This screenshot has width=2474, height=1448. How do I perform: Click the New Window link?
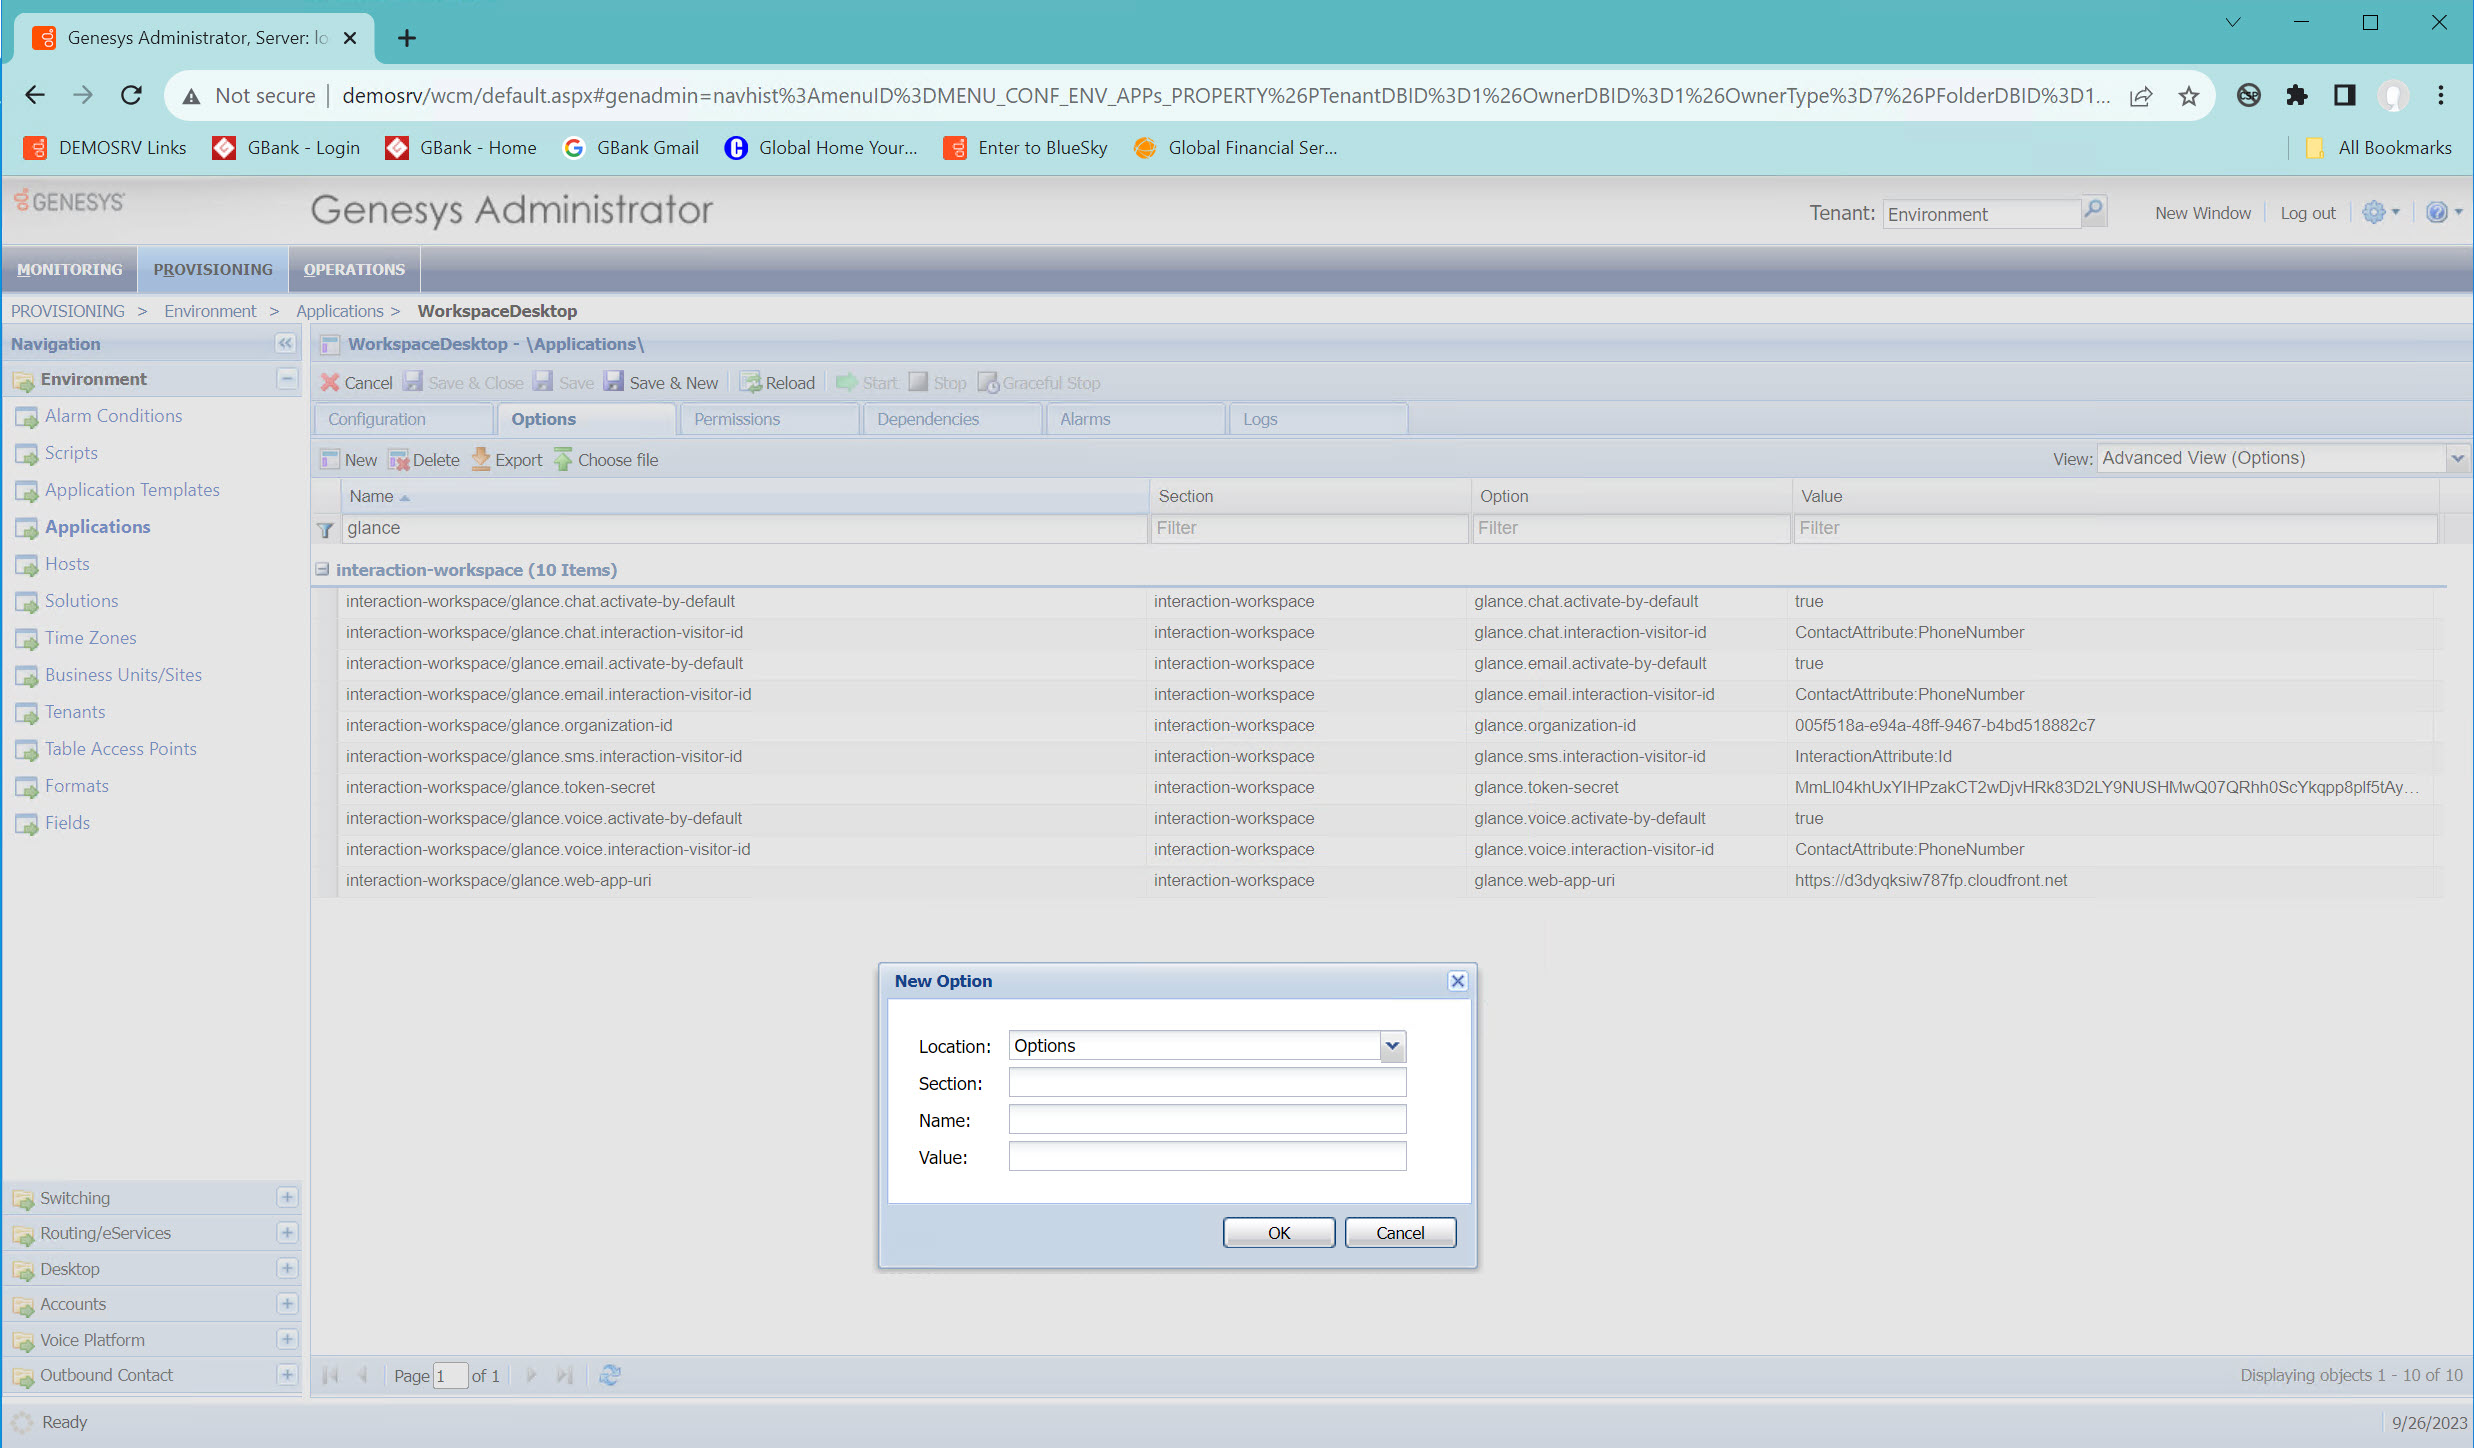click(x=2202, y=213)
